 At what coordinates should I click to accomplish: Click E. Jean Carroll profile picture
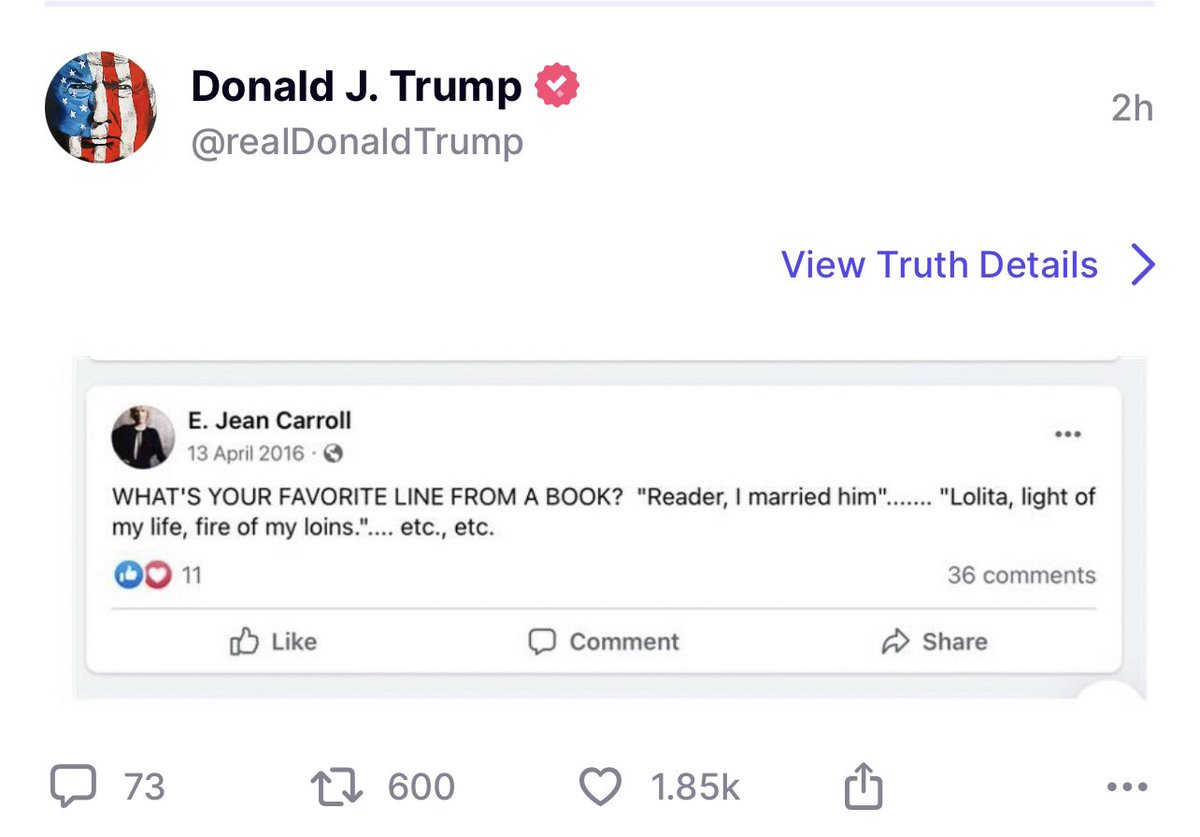point(143,437)
